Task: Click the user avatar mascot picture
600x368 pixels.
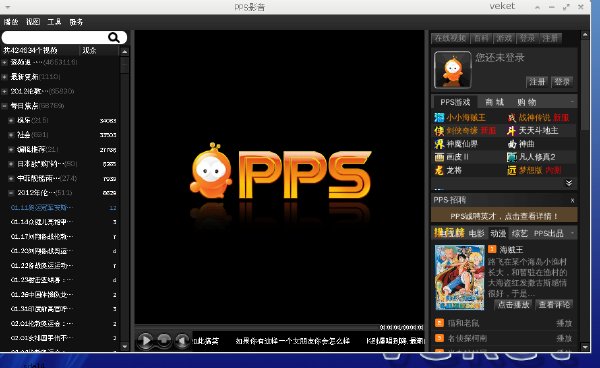Action: coord(453,70)
